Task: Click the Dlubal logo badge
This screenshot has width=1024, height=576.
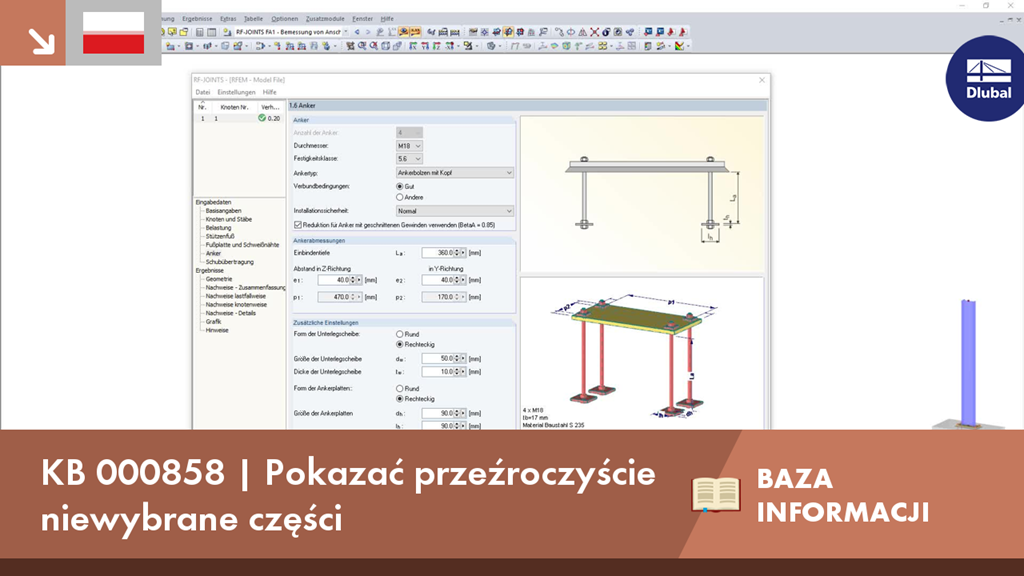Action: coord(986,78)
